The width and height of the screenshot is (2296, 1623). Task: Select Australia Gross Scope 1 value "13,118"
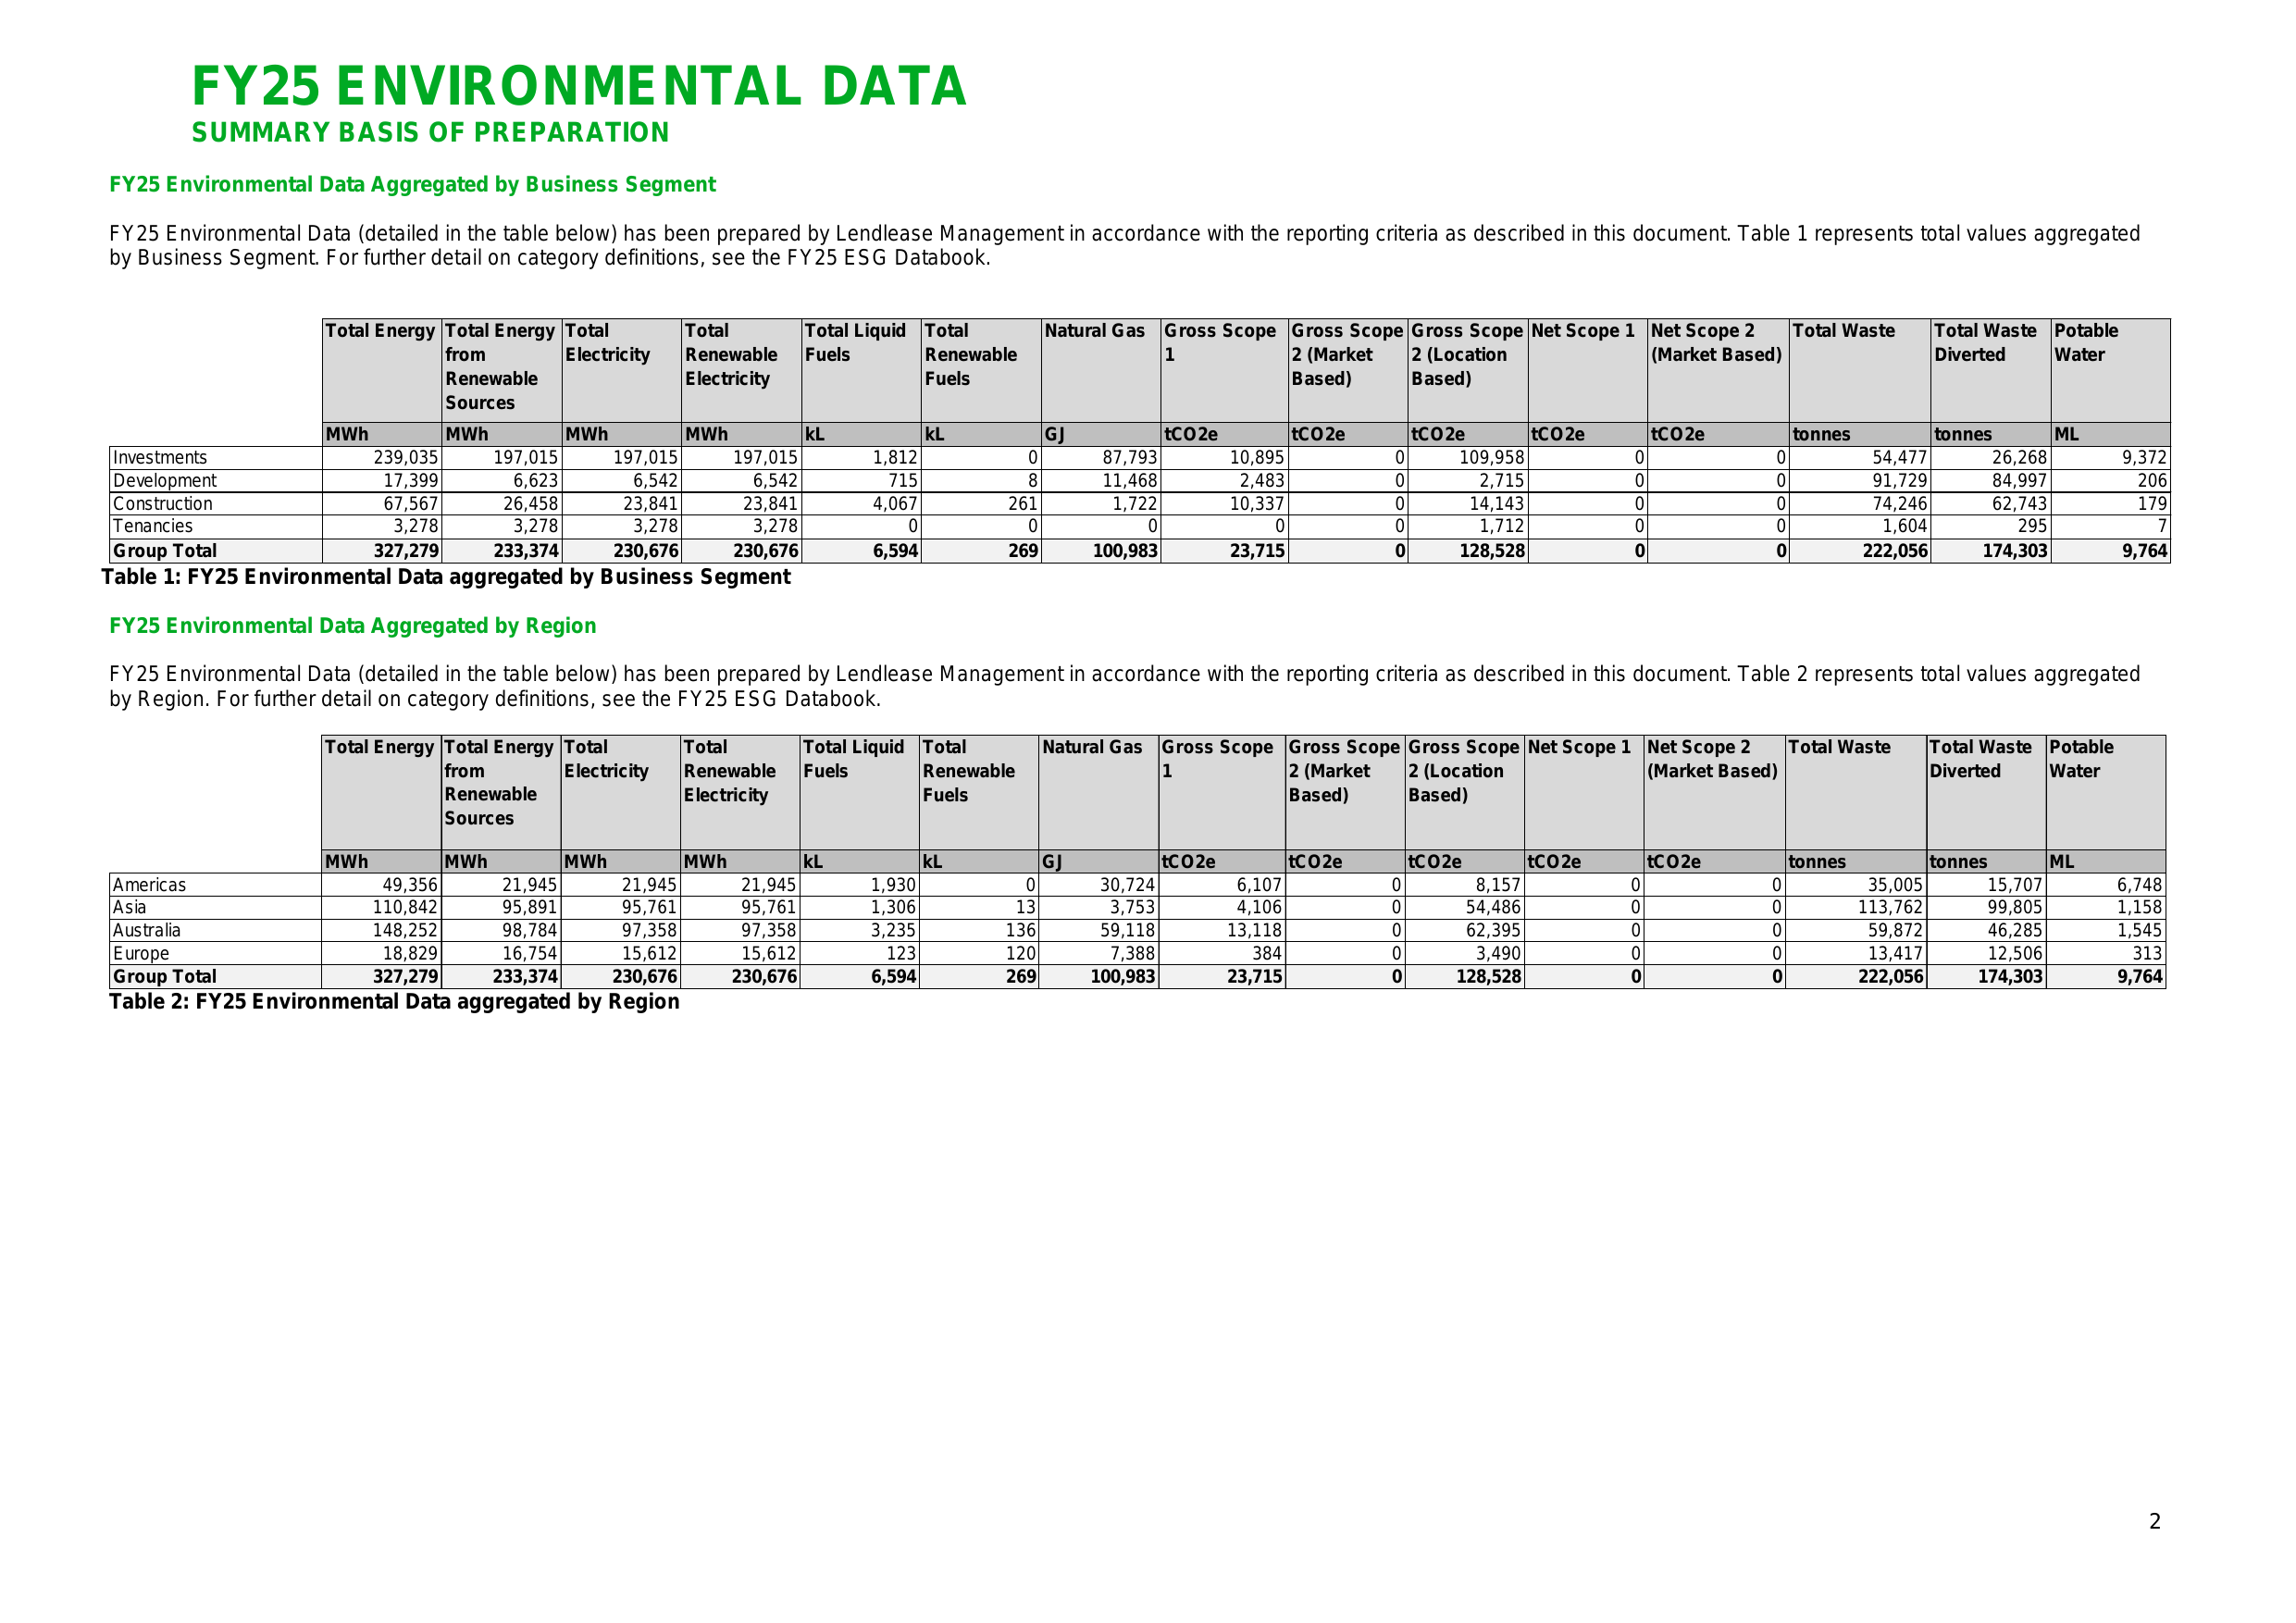1253,931
